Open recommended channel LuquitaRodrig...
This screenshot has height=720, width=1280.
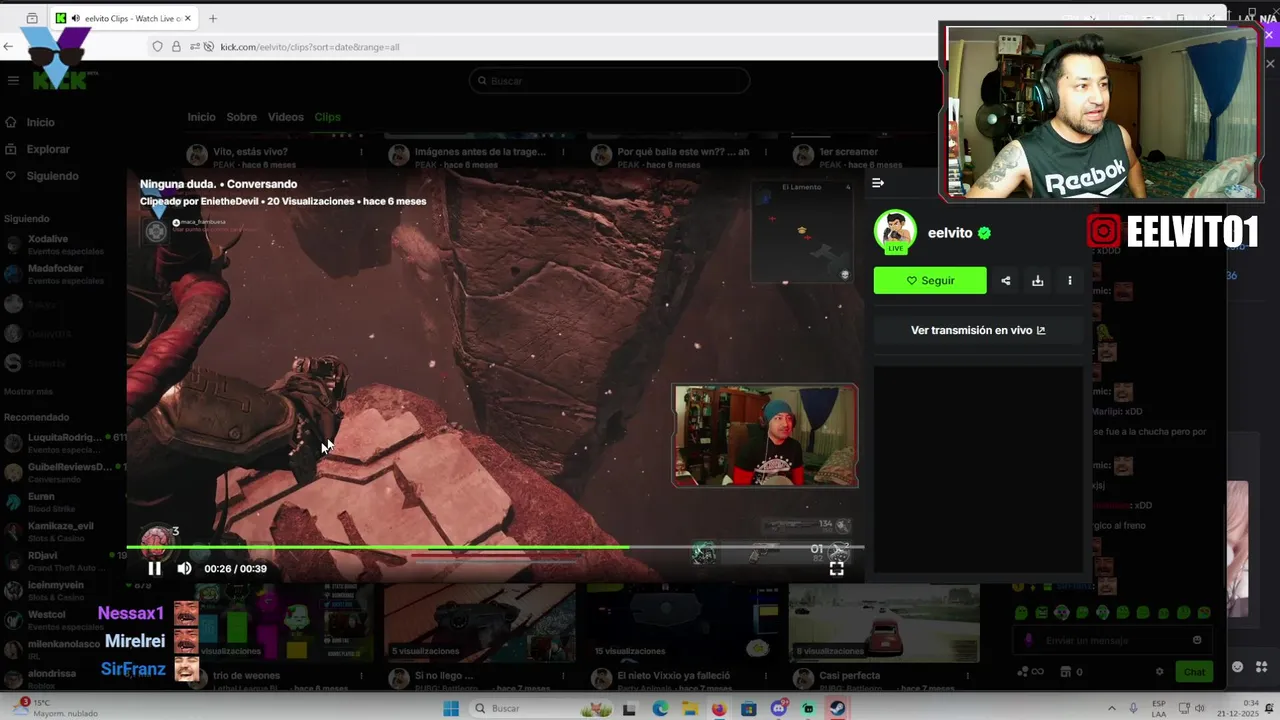62,443
